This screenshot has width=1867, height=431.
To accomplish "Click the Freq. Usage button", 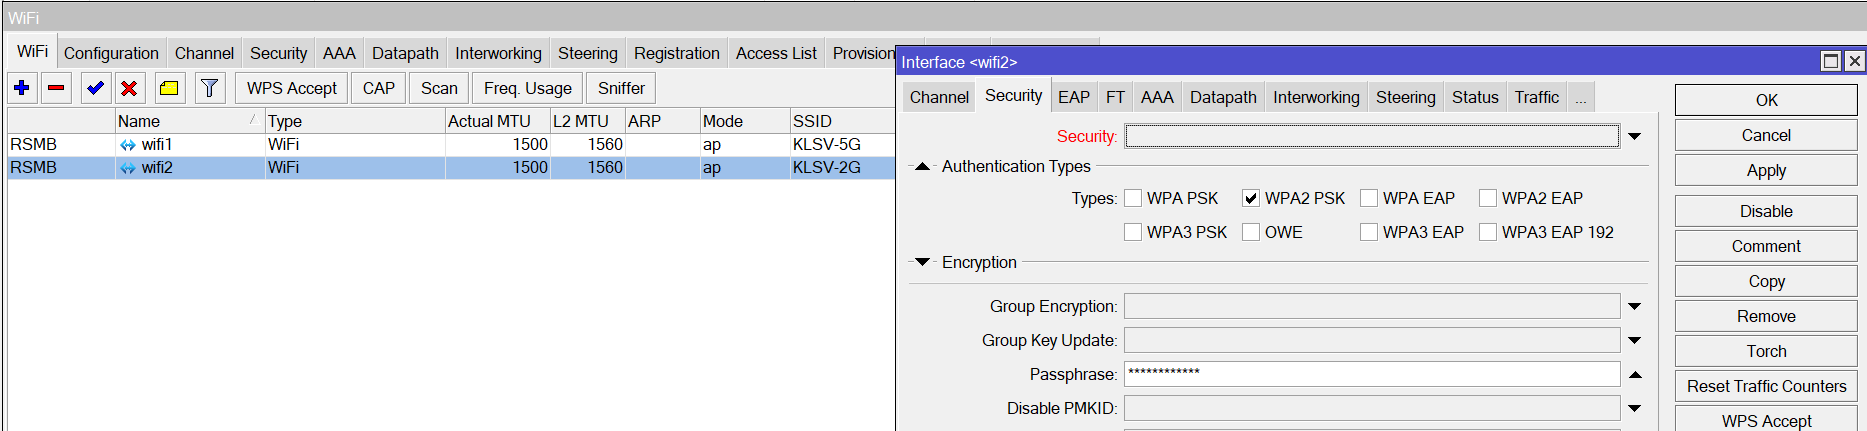I will coord(527,88).
